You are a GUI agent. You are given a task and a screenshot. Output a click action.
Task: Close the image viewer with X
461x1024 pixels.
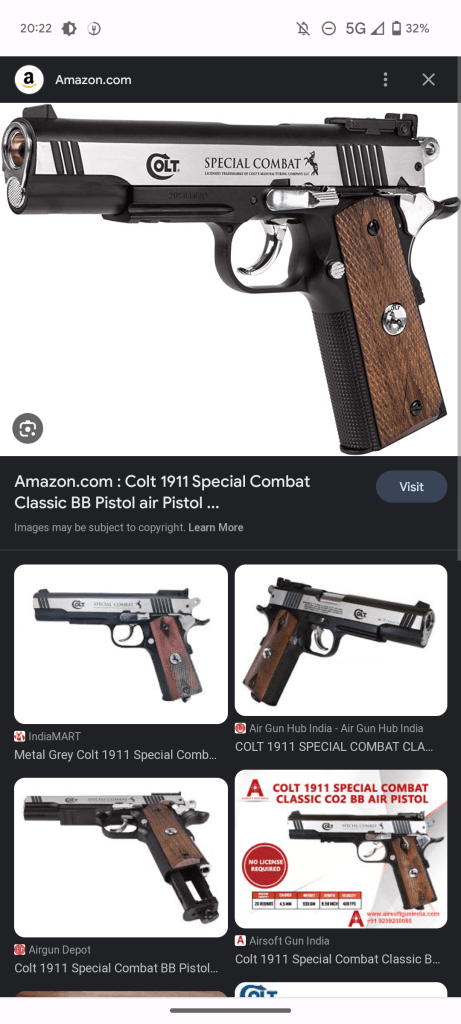tap(428, 80)
